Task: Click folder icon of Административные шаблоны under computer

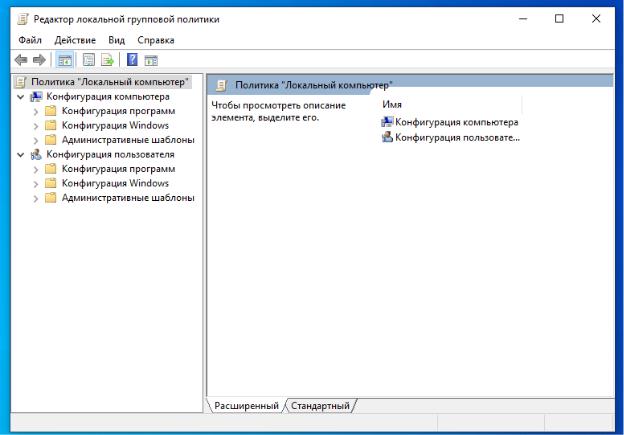Action: coord(51,140)
